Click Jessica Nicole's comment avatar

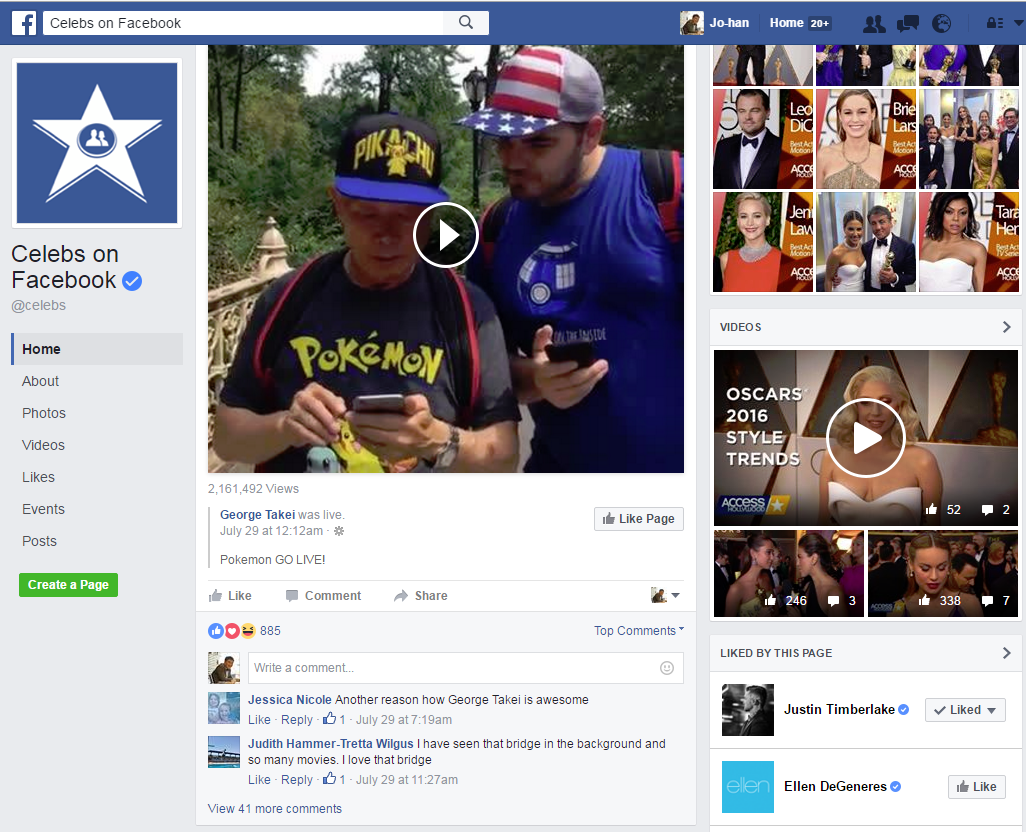(224, 708)
